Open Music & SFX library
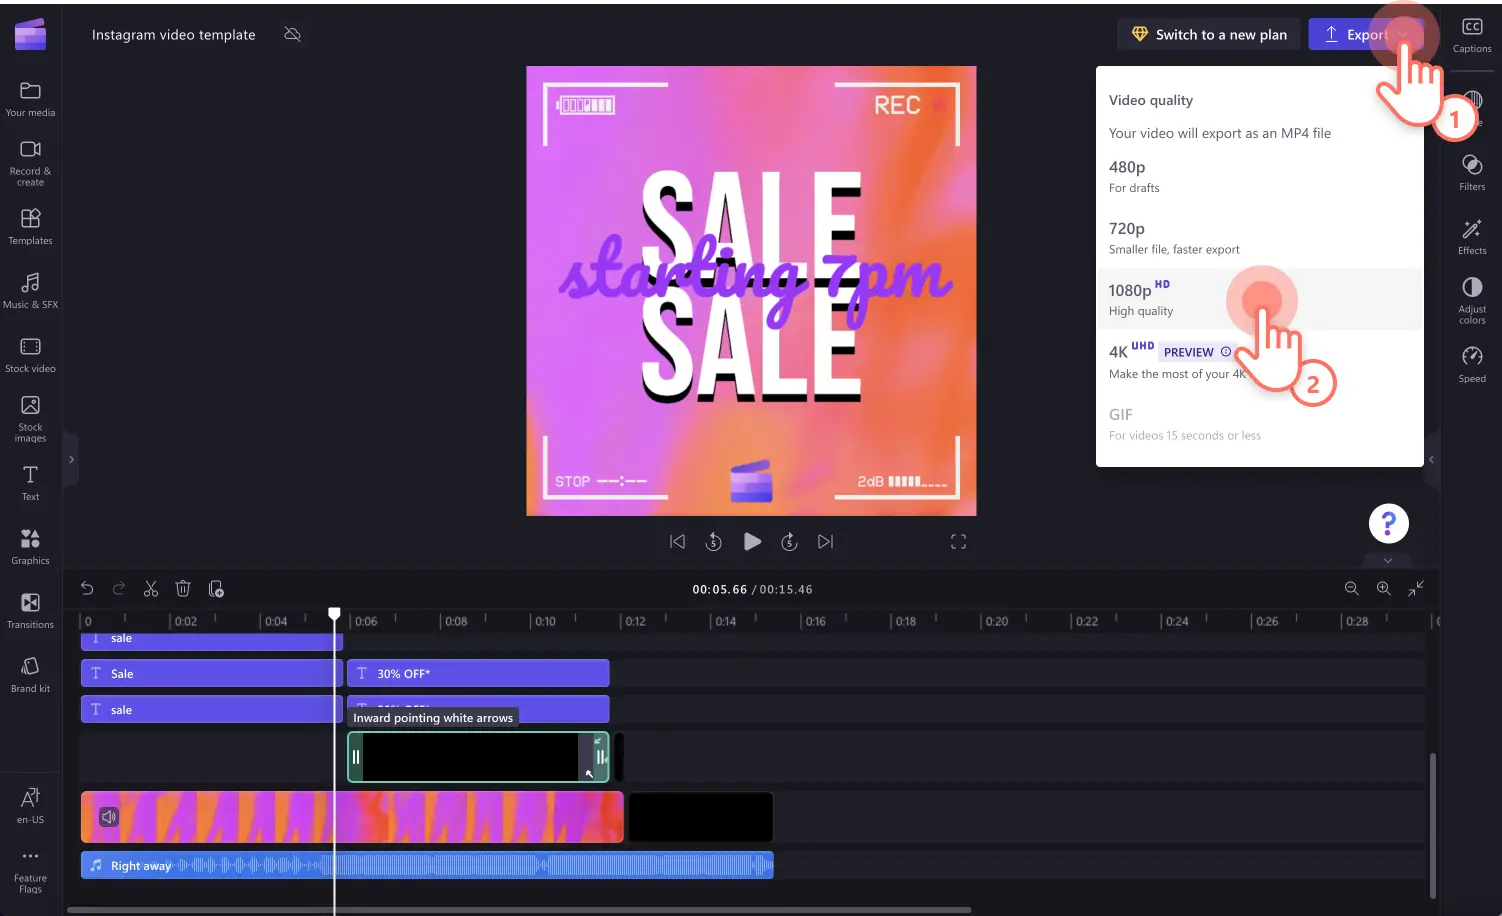 point(30,291)
